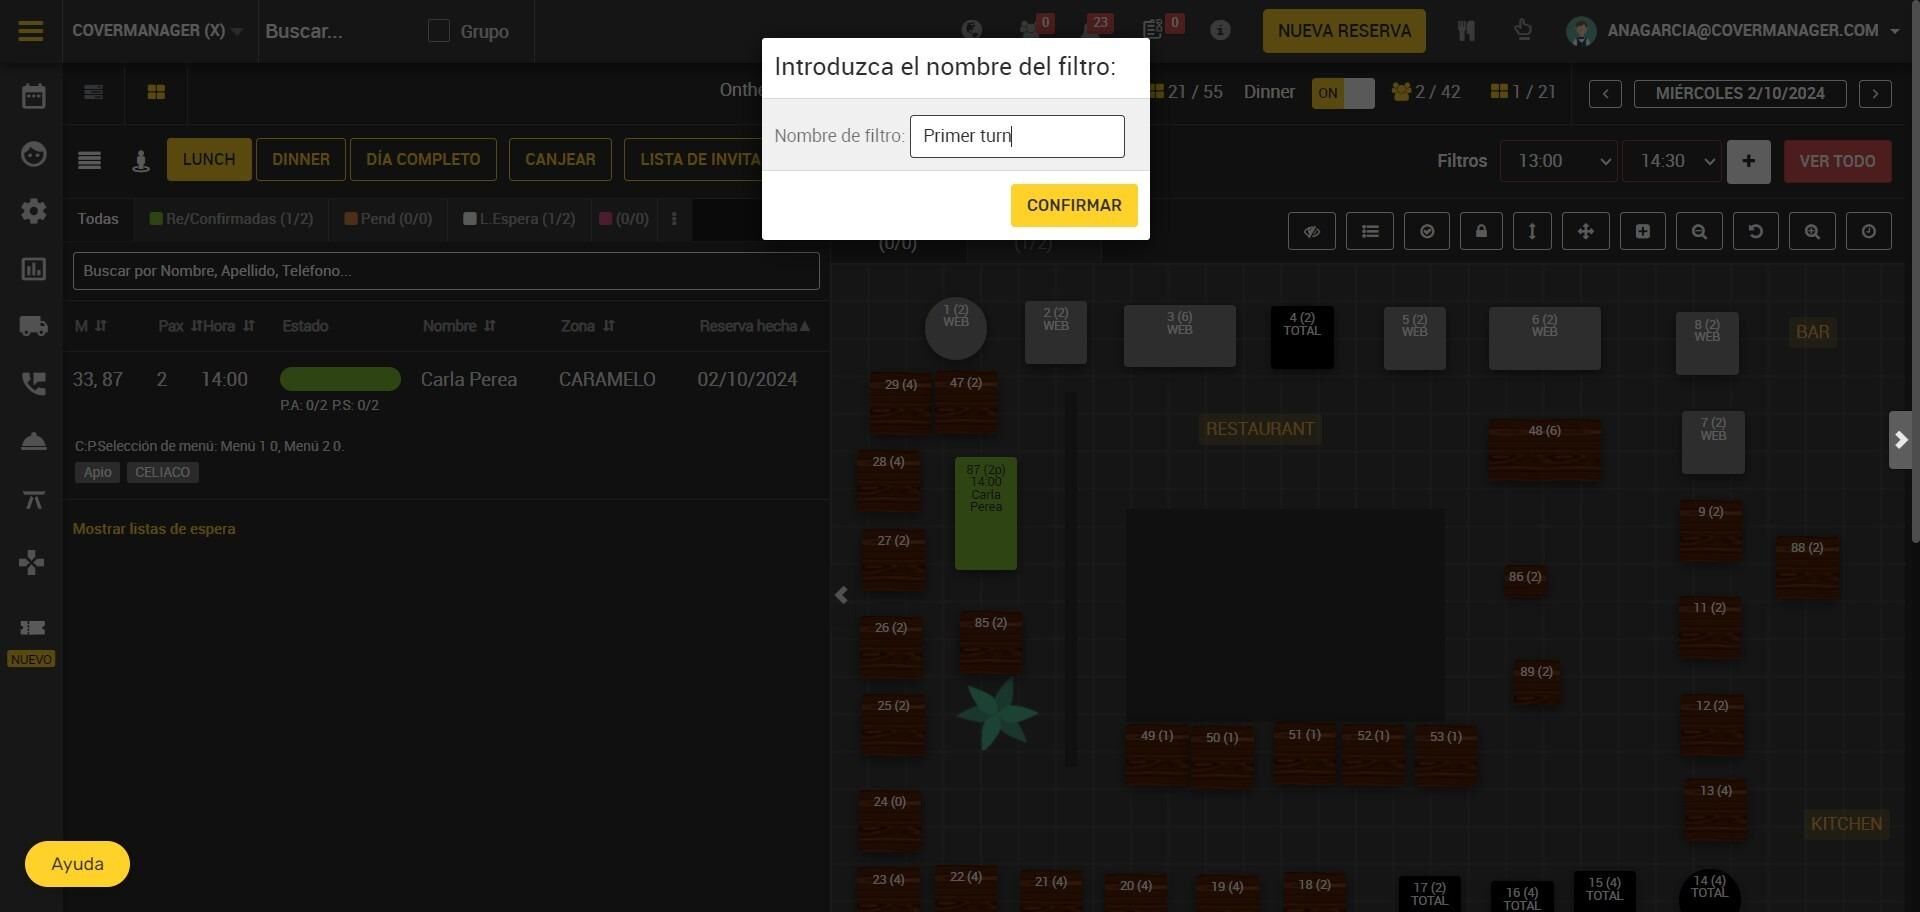The width and height of the screenshot is (1920, 912).
Task: Click the green status bar of Carla Perea
Action: tap(340, 379)
